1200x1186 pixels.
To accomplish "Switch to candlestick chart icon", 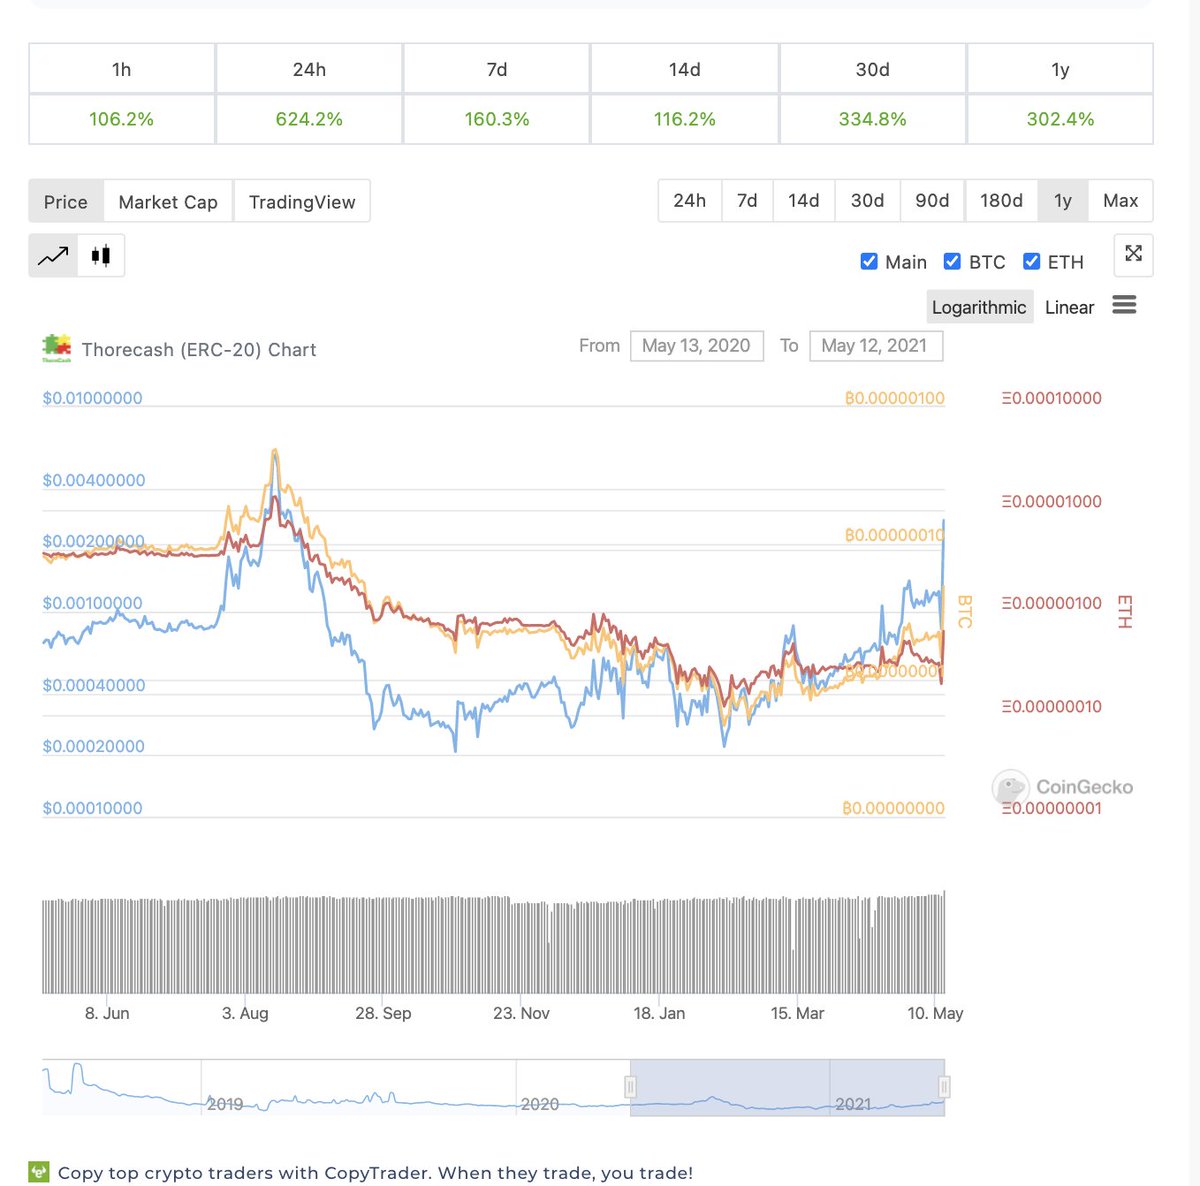I will pos(101,256).
